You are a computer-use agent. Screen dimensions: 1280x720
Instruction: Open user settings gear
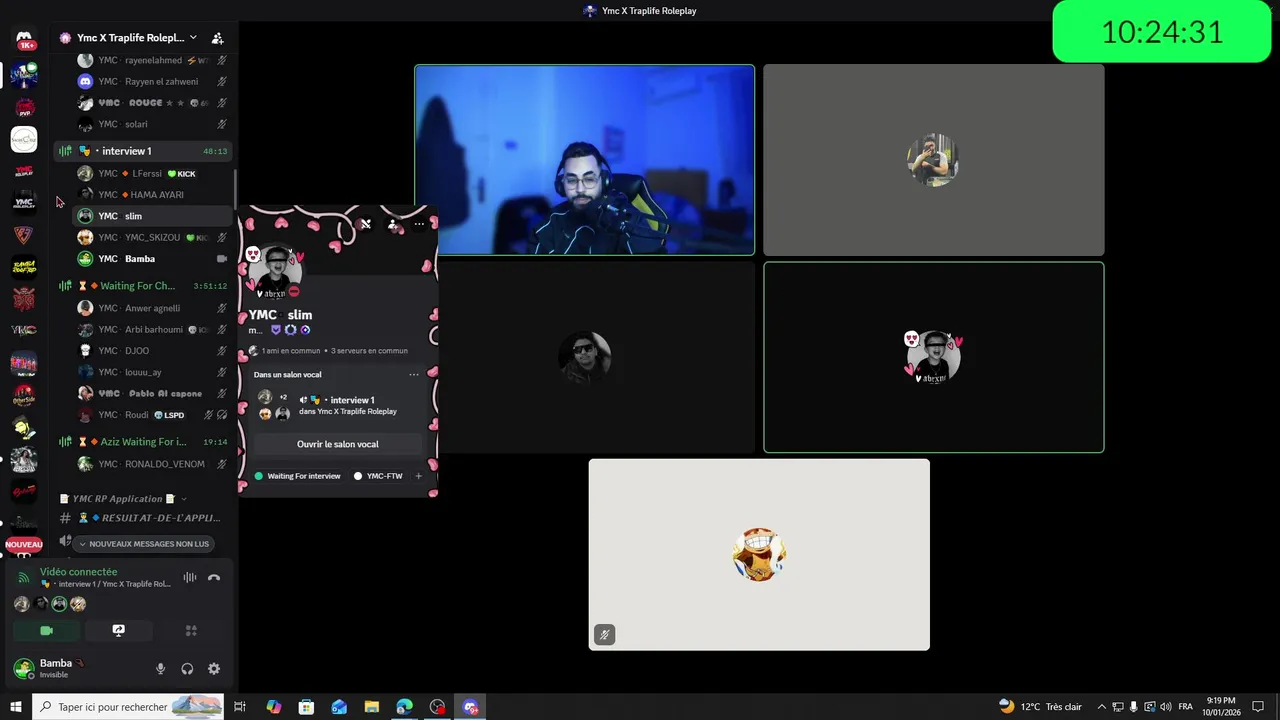click(x=214, y=669)
